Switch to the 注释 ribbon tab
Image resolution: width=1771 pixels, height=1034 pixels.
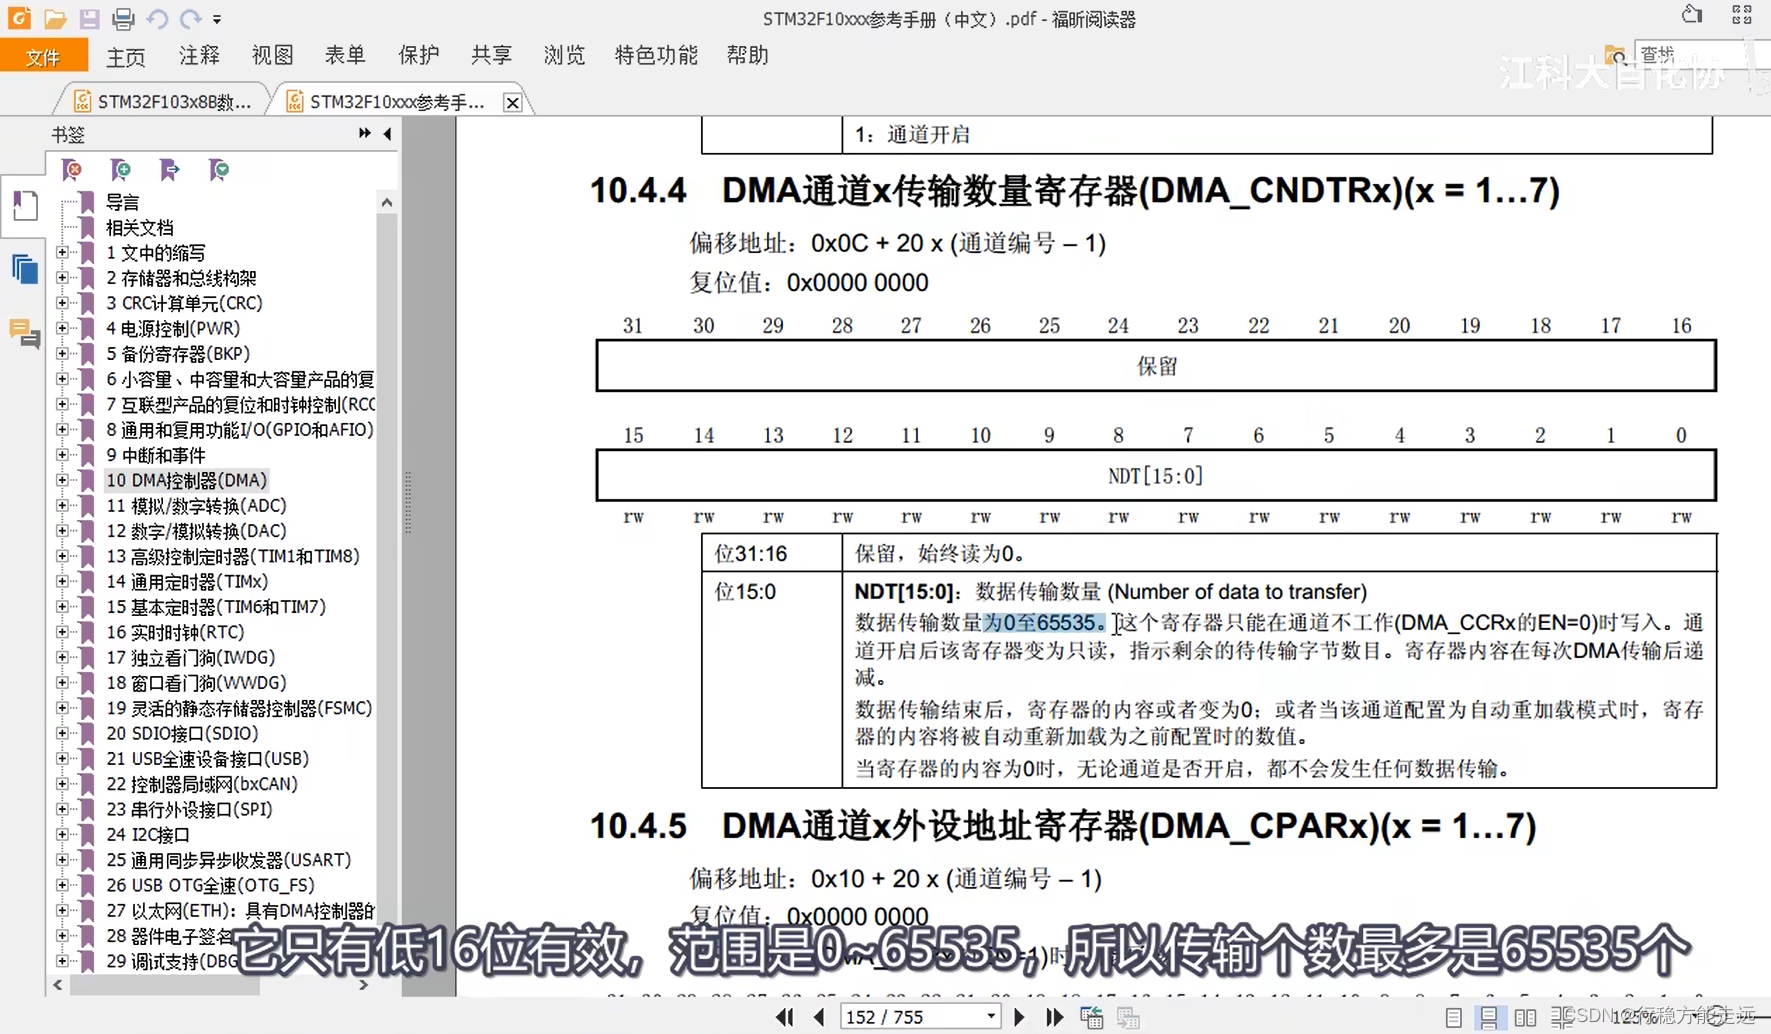[199, 55]
